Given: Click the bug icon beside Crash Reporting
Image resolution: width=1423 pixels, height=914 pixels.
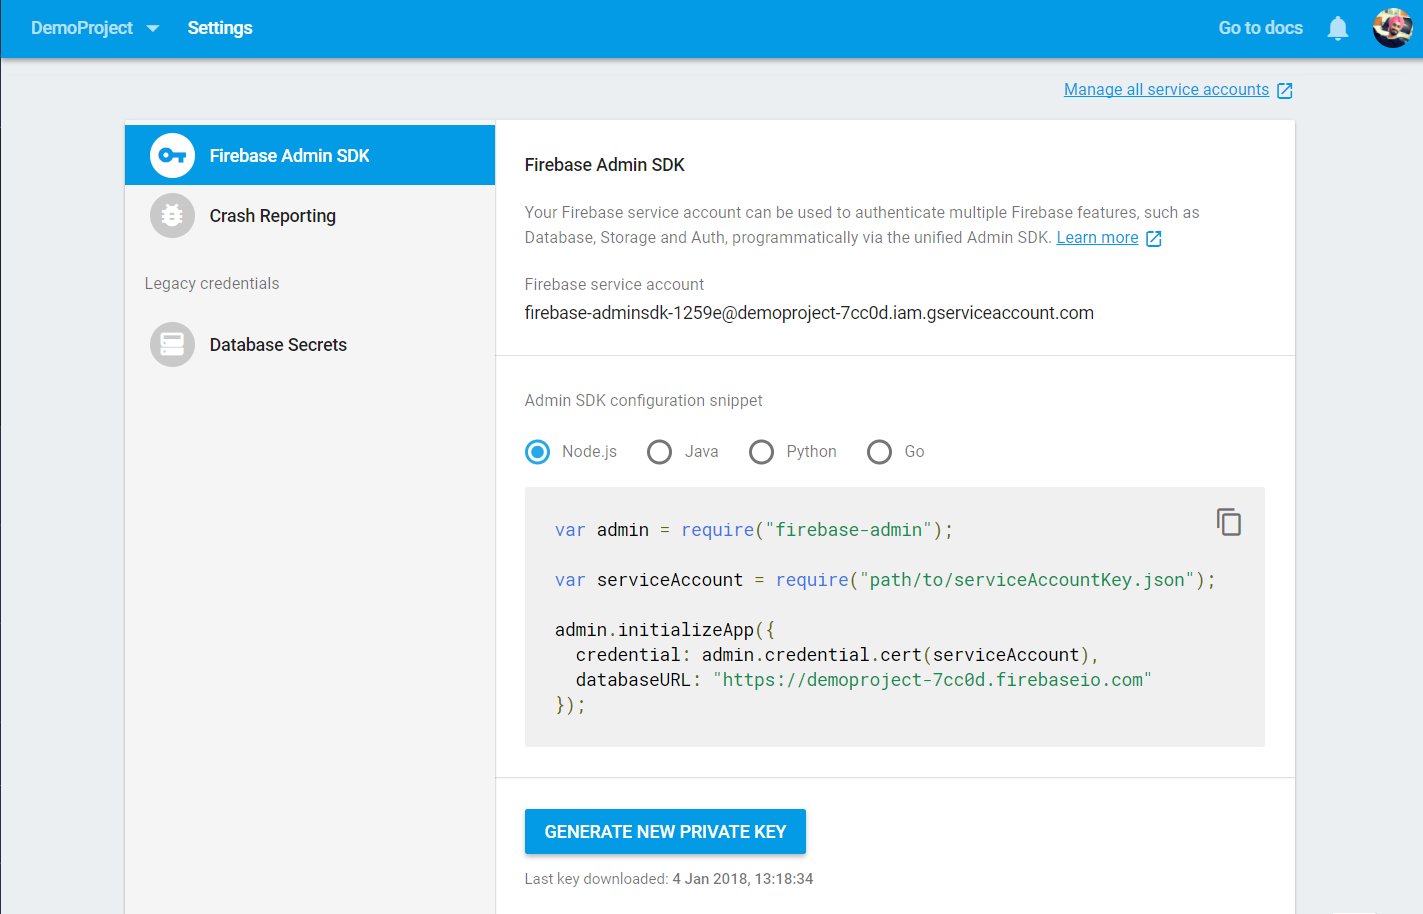Looking at the screenshot, I should [x=172, y=215].
